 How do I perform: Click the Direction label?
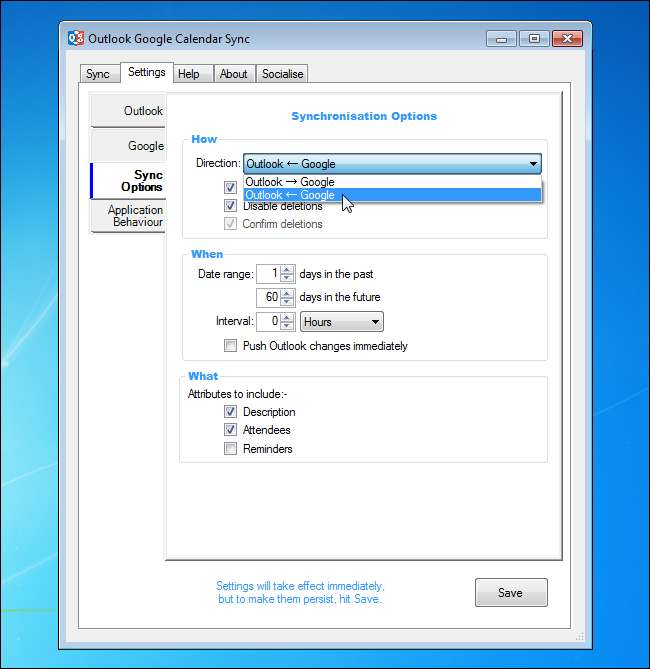(218, 163)
